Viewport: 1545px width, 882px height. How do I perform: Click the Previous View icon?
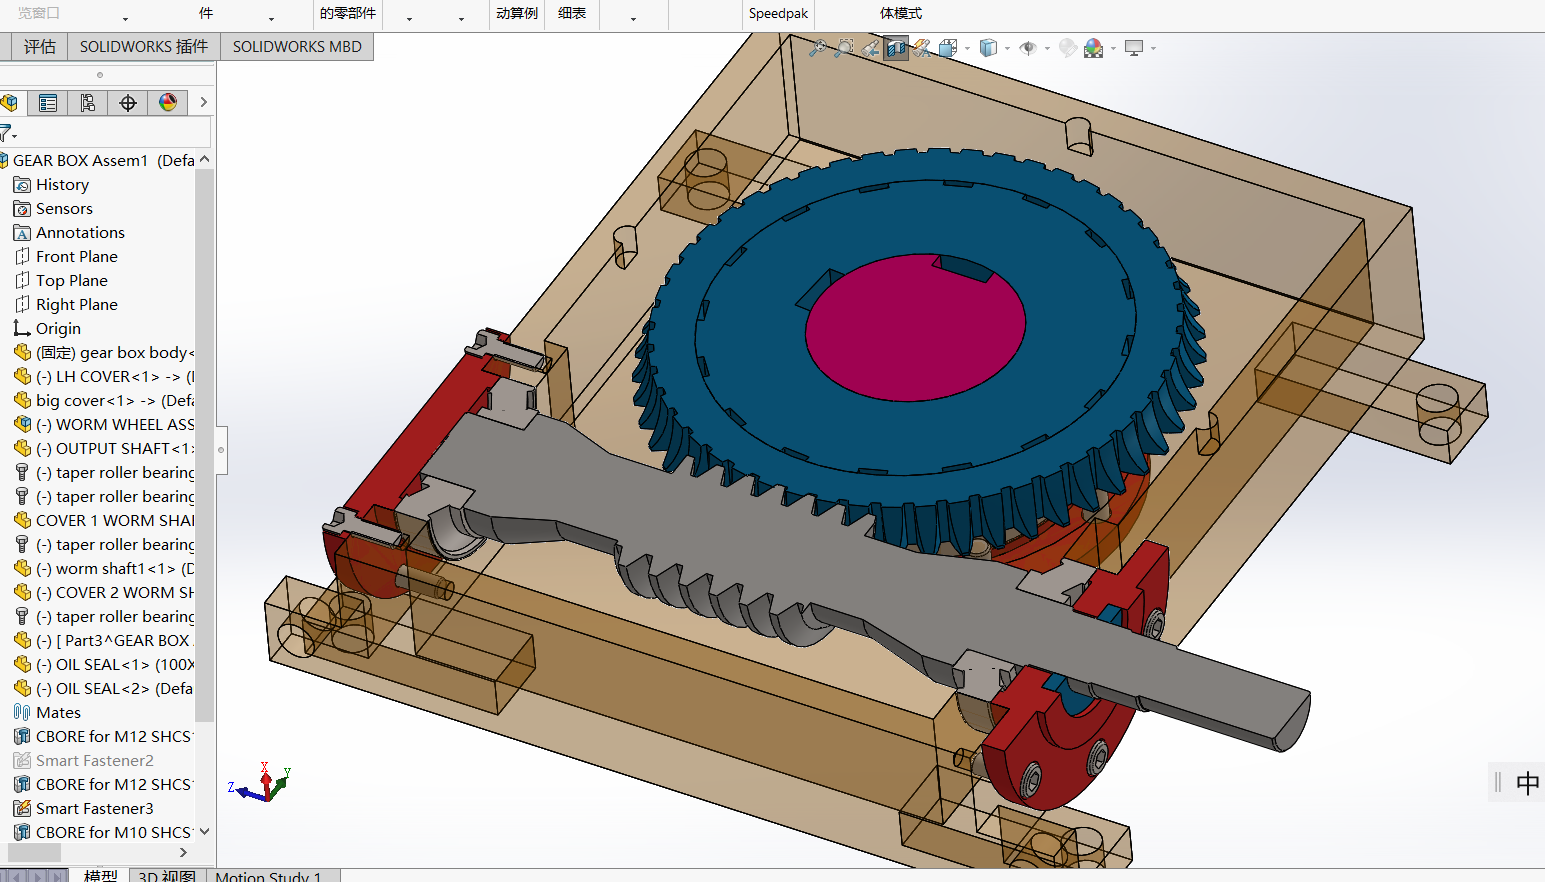click(x=870, y=48)
